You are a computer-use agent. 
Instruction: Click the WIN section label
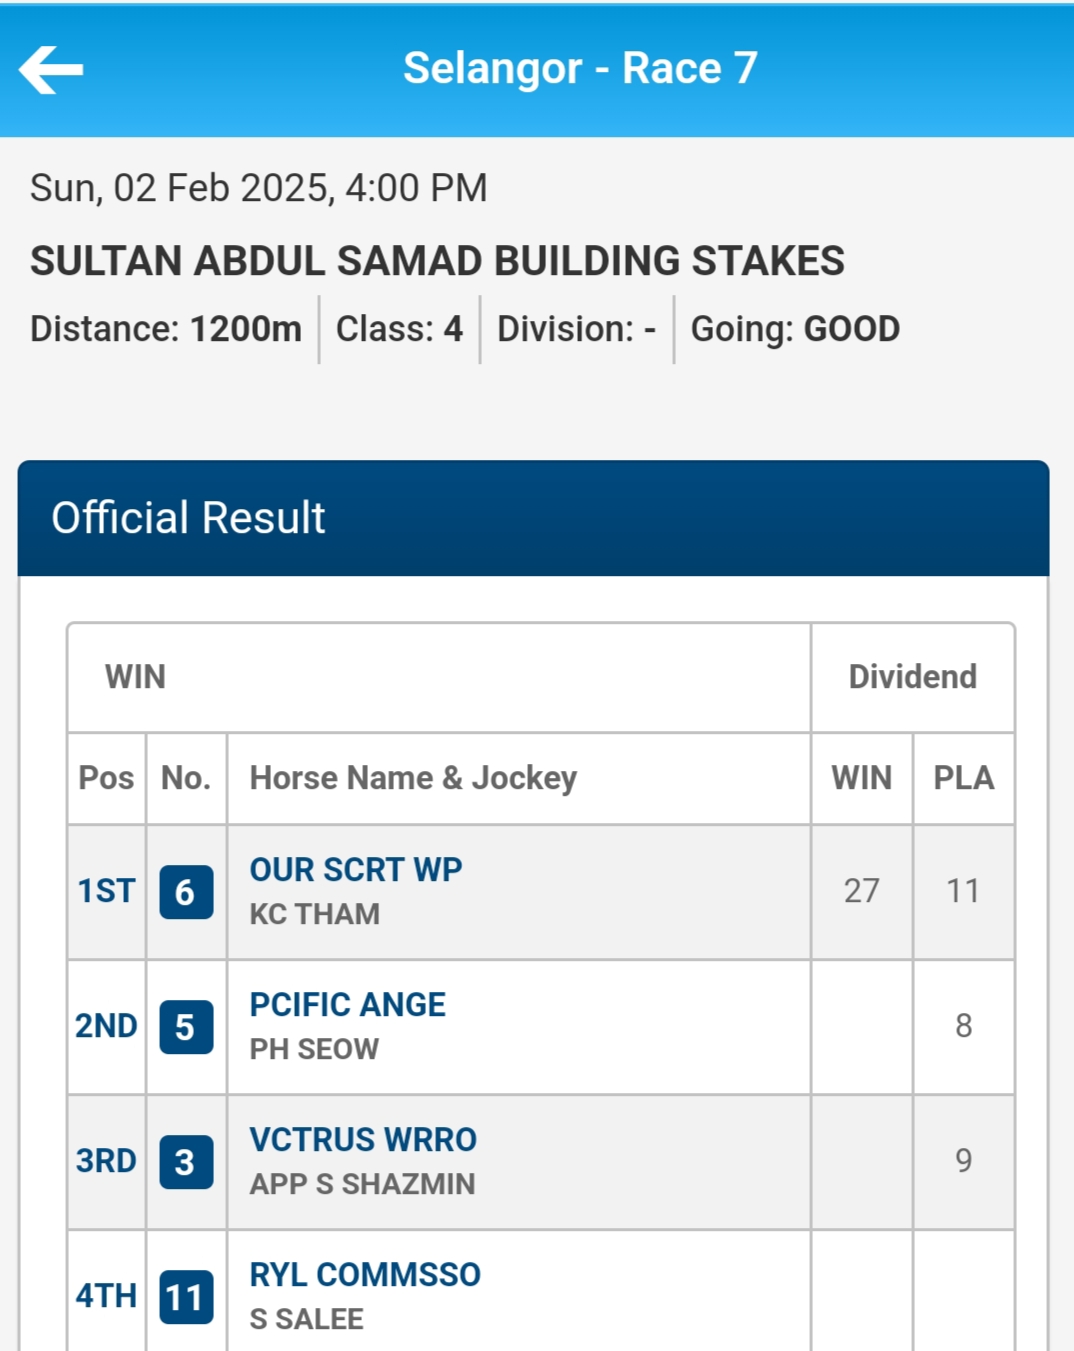tap(136, 677)
